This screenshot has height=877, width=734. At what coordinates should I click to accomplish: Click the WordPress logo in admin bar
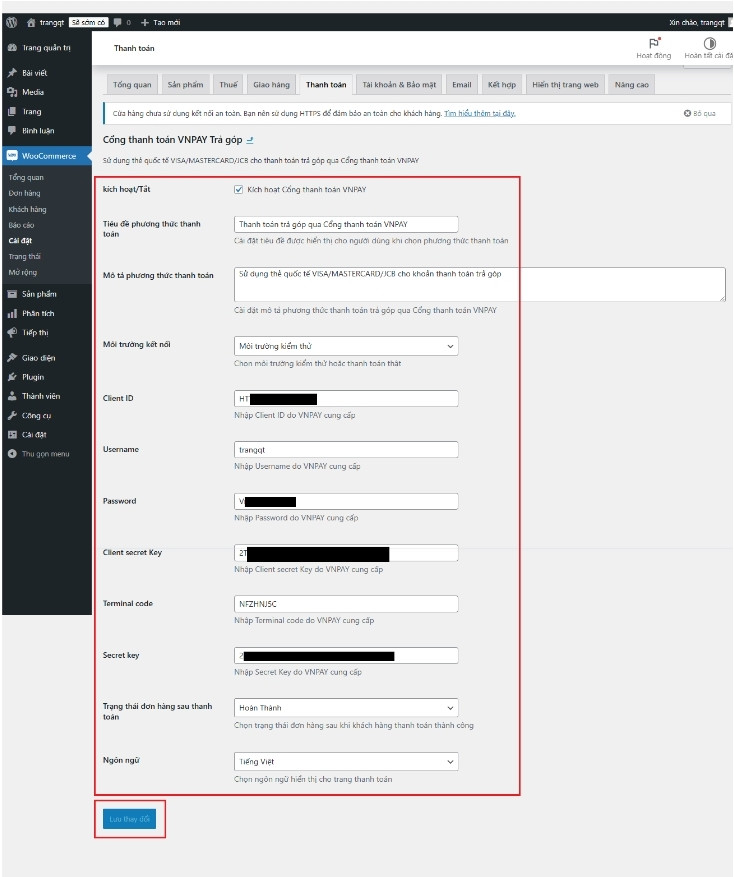tap(11, 21)
